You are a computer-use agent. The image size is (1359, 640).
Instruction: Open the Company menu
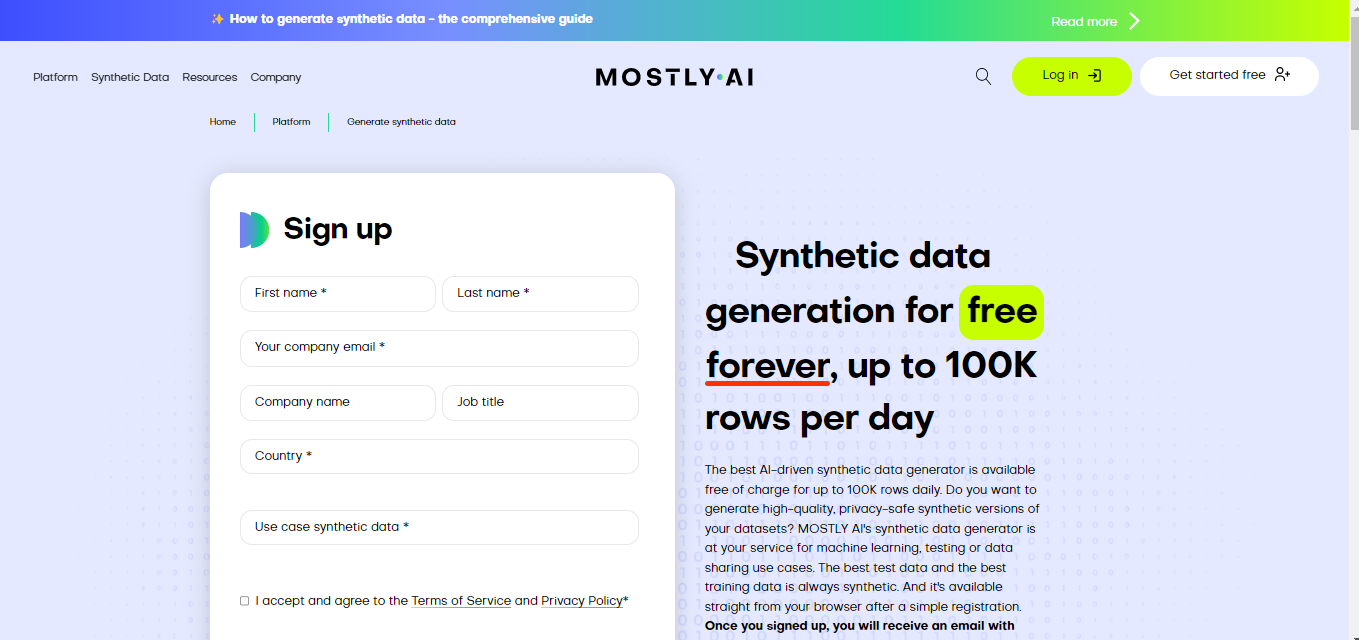tap(276, 77)
